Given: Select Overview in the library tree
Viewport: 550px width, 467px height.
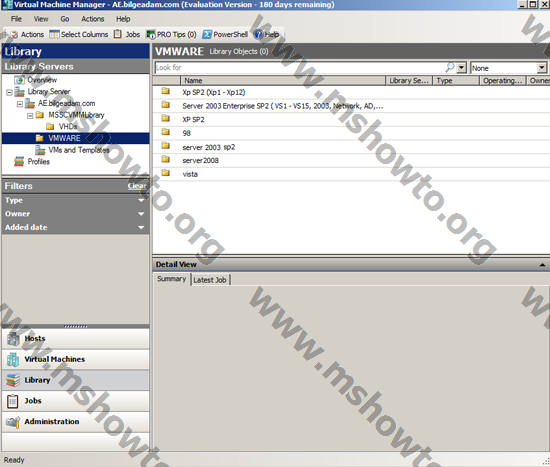Looking at the screenshot, I should [x=42, y=80].
